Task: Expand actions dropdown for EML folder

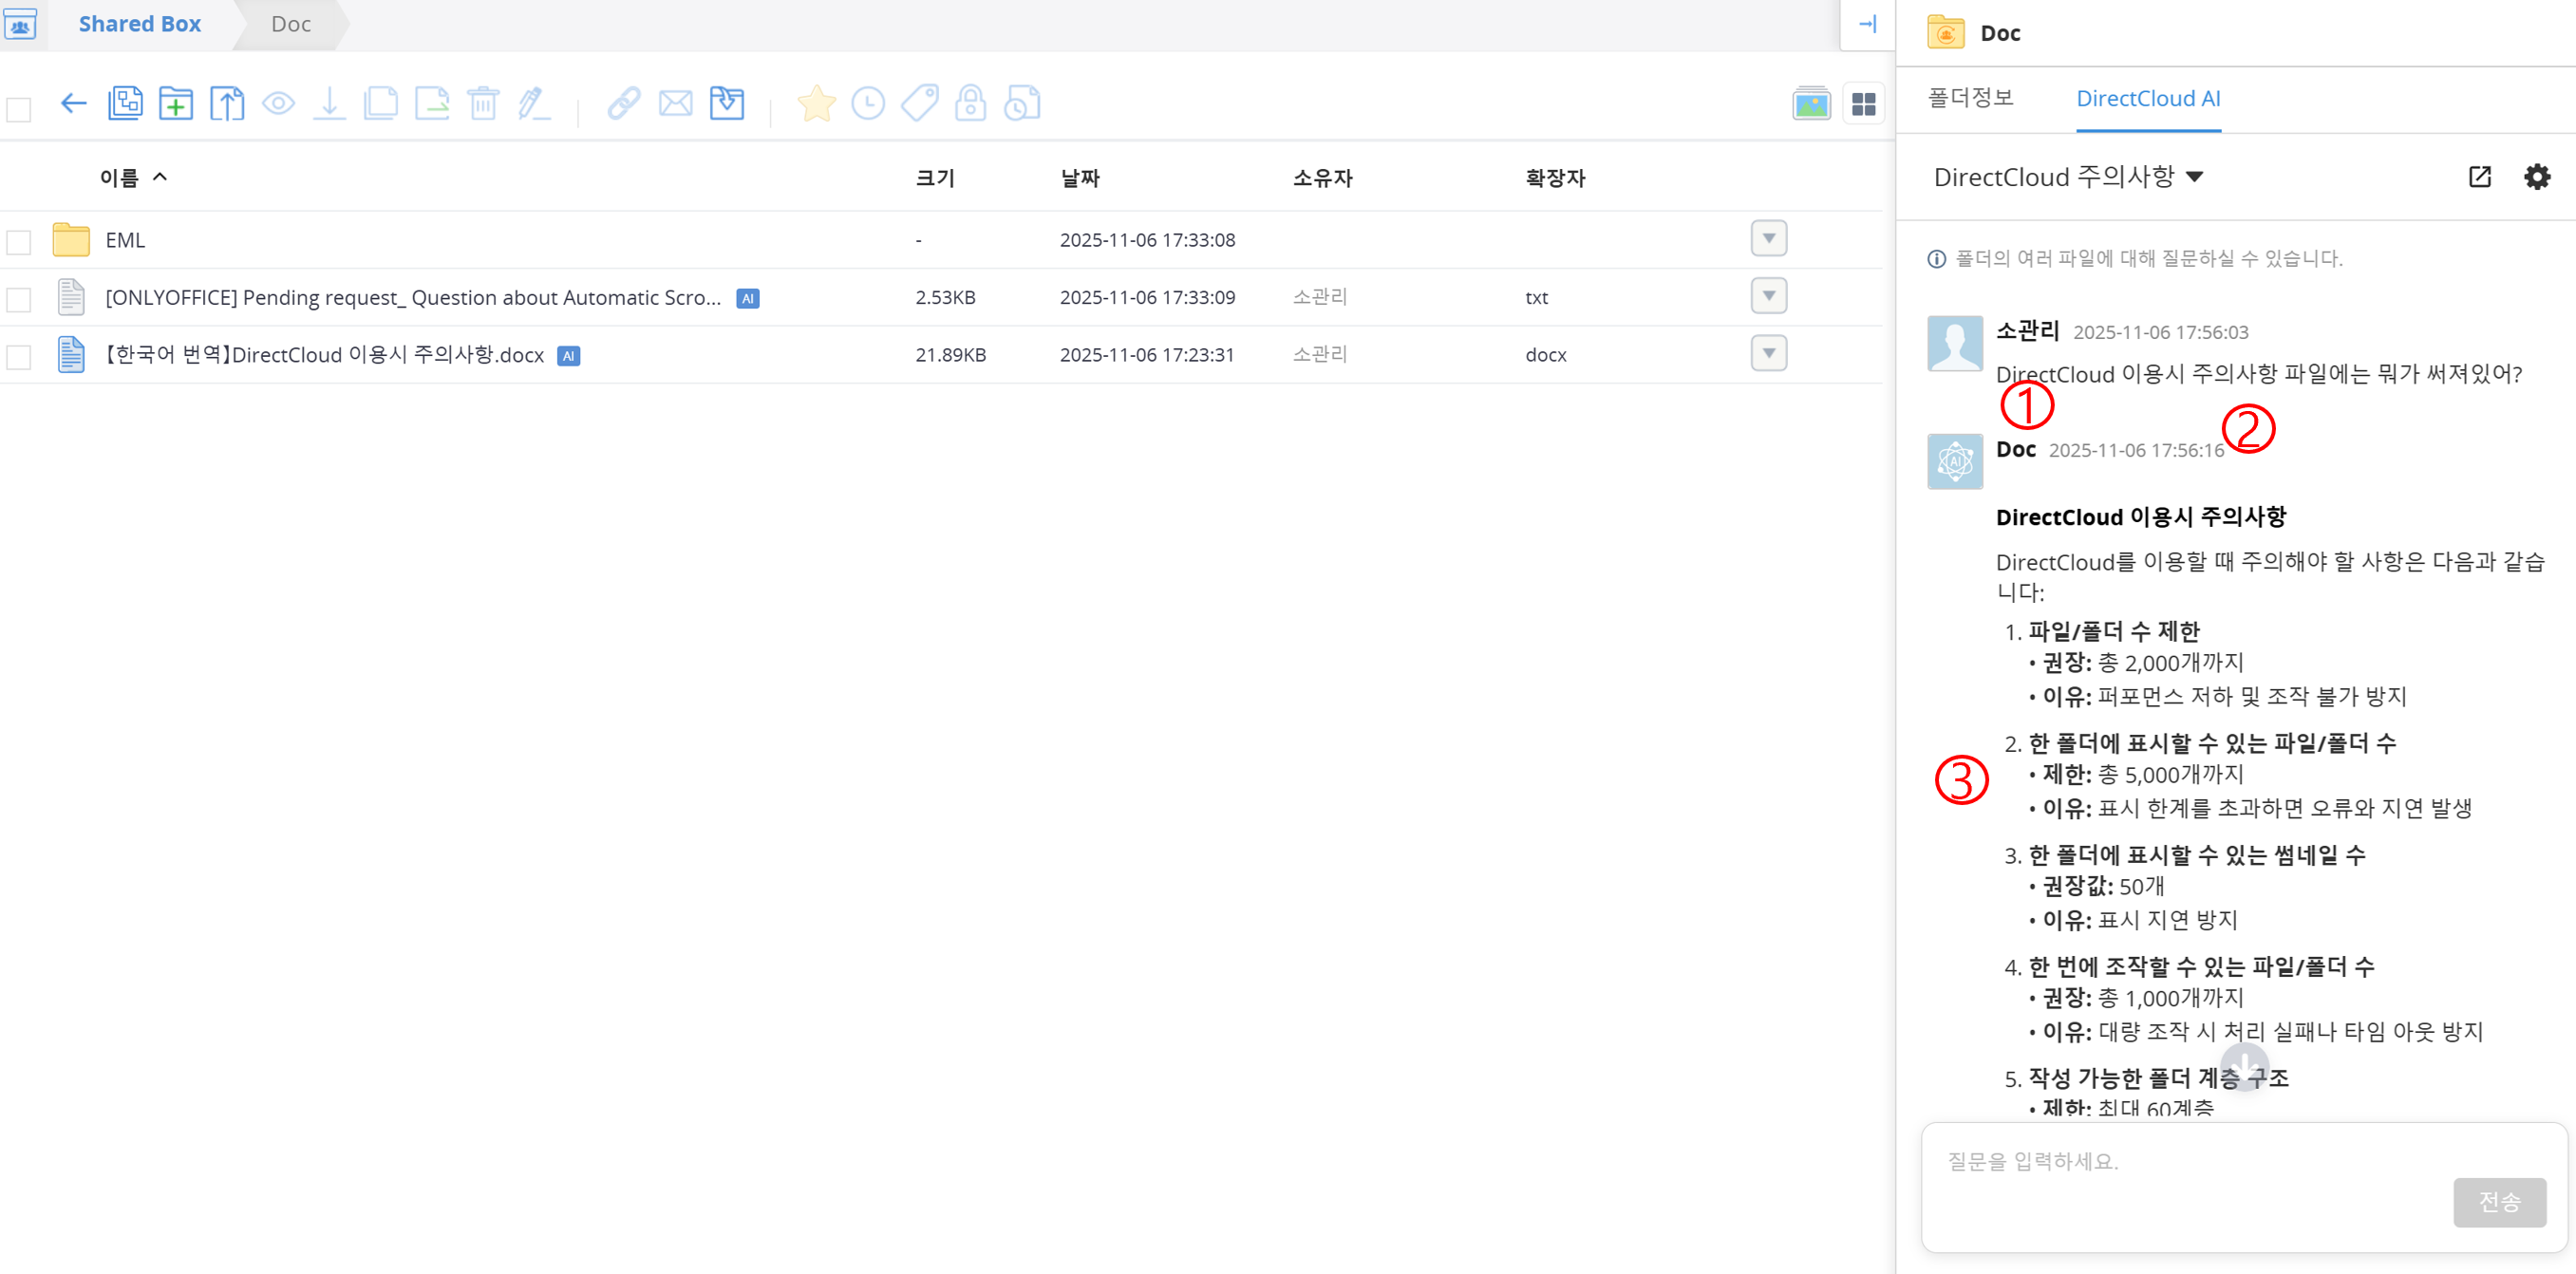Action: coord(1768,238)
